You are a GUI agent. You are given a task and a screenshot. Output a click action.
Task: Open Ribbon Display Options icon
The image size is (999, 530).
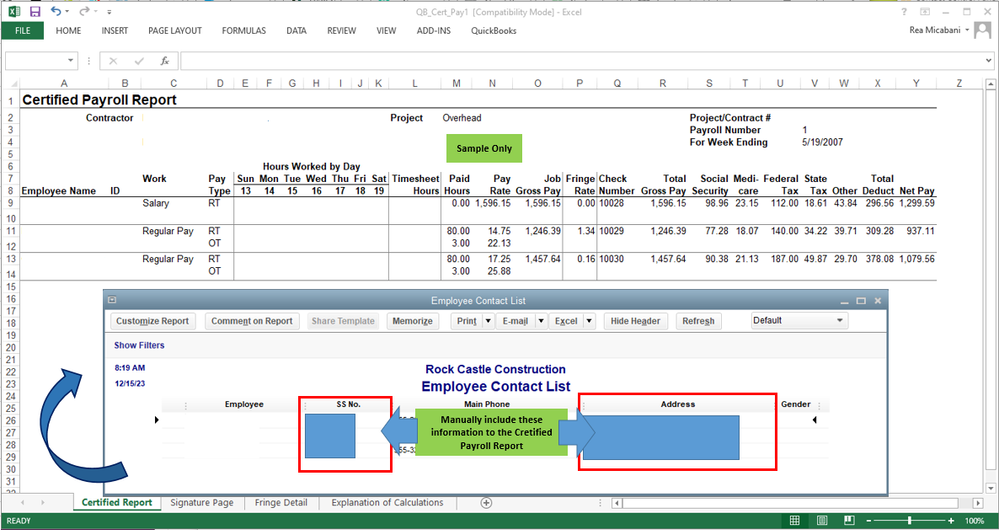tap(924, 12)
